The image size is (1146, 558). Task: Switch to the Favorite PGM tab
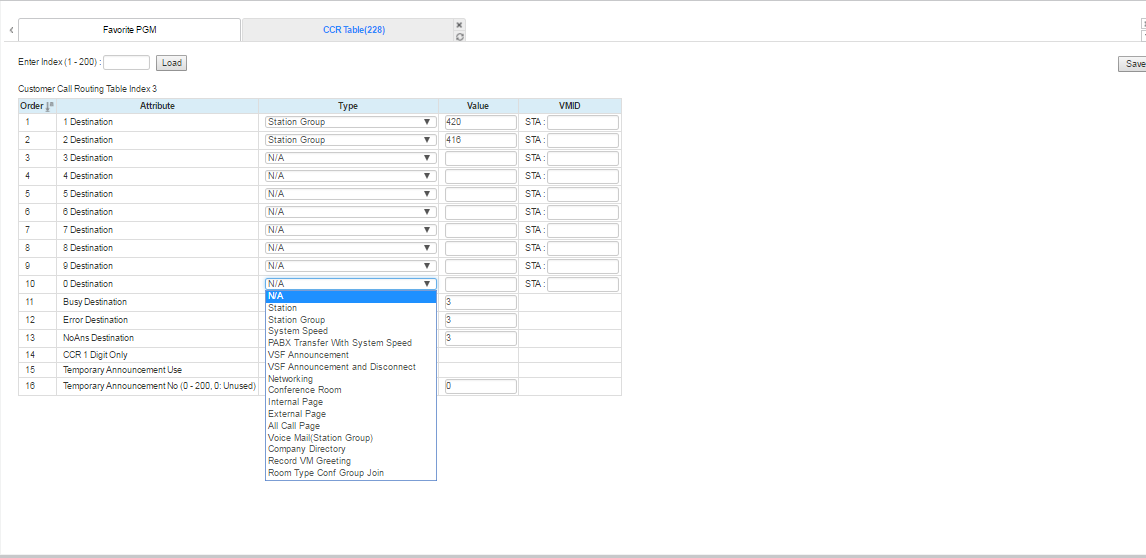click(129, 30)
